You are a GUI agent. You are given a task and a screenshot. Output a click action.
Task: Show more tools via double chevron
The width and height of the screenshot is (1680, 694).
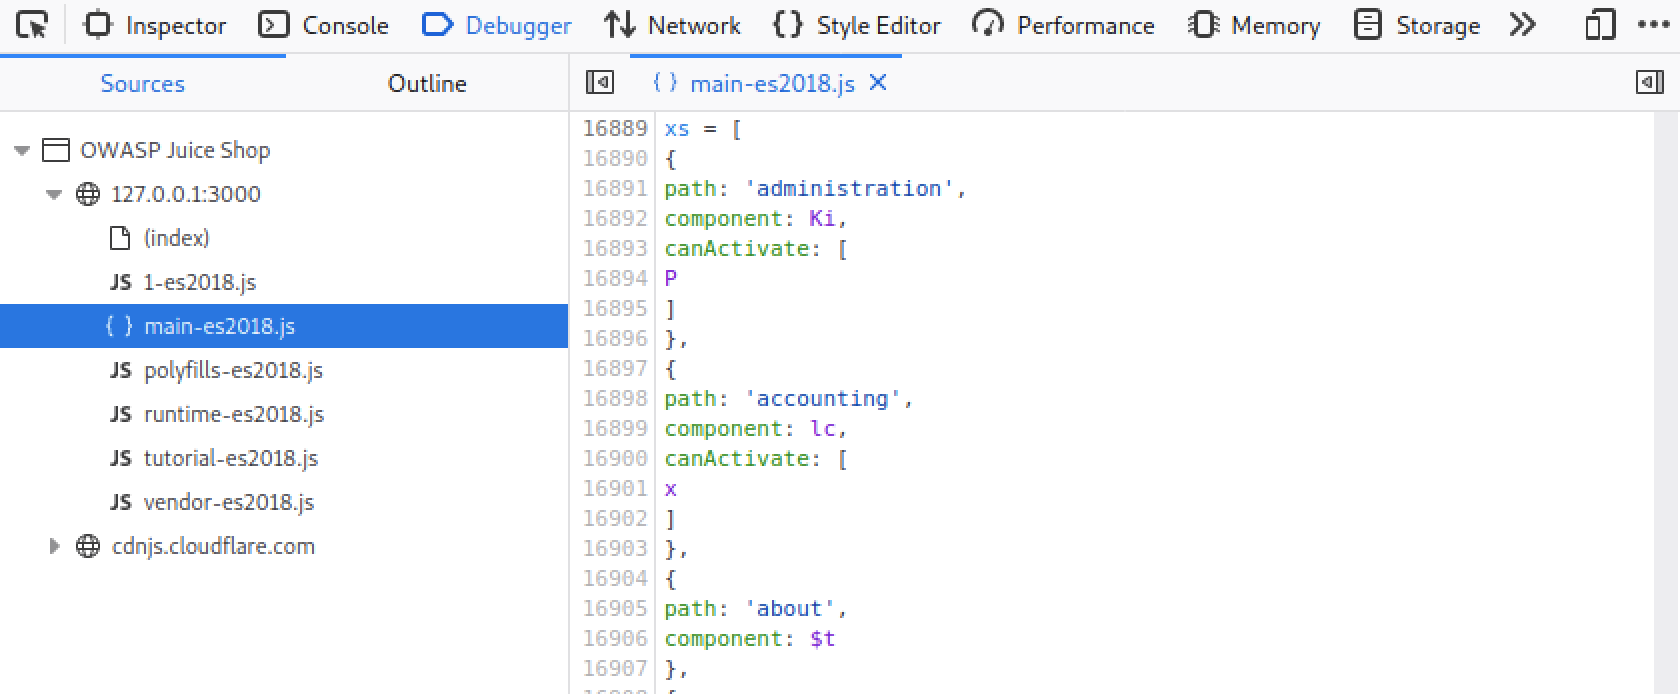point(1522,25)
